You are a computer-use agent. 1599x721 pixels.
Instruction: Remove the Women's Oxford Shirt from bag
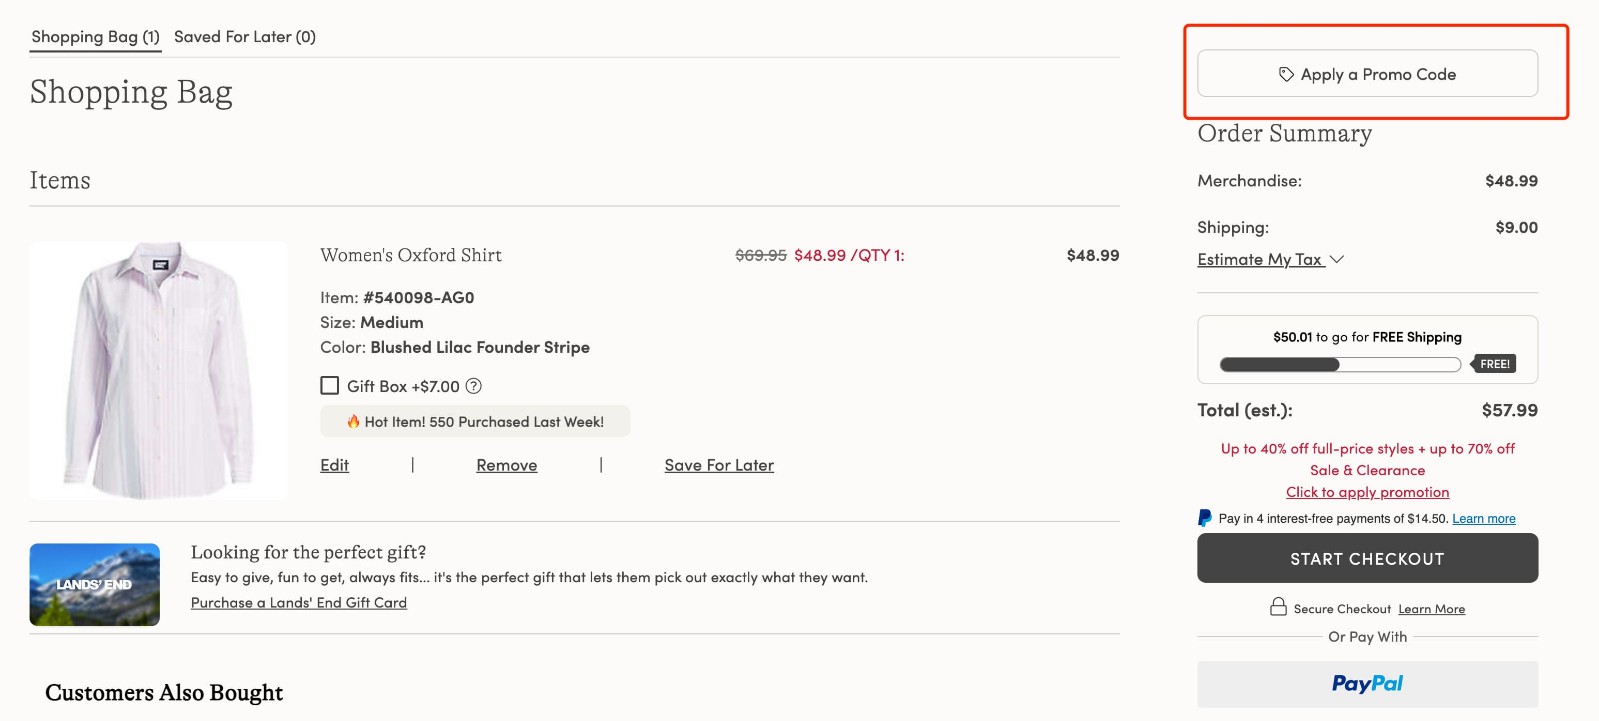pos(506,464)
